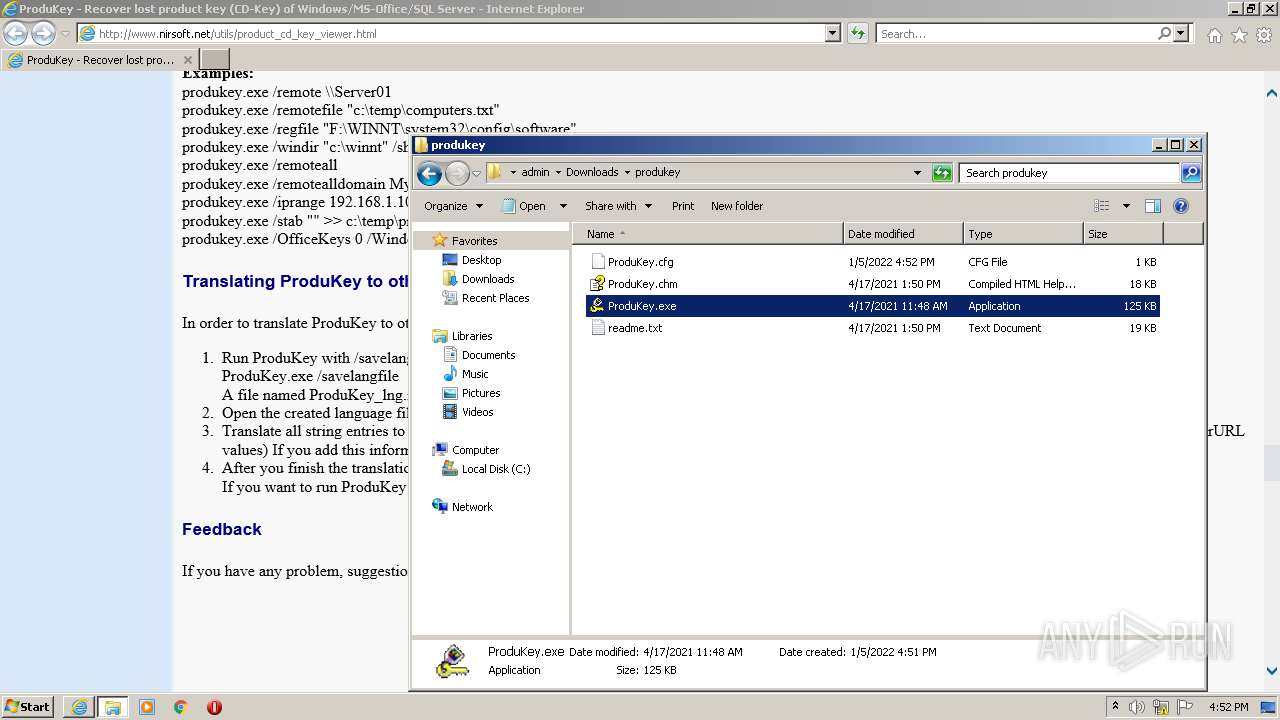This screenshot has height=720, width=1280.
Task: Open the Explorer Help question mark icon
Action: pyautogui.click(x=1181, y=206)
